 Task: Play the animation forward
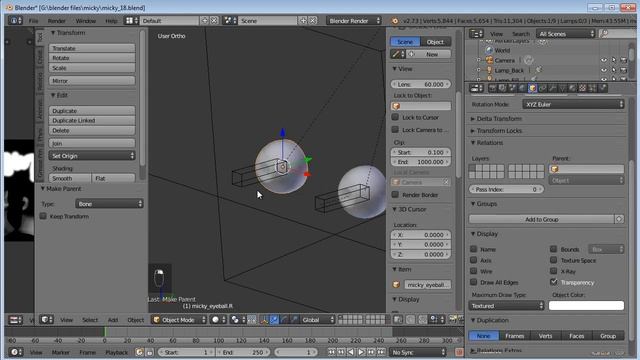click(361, 352)
